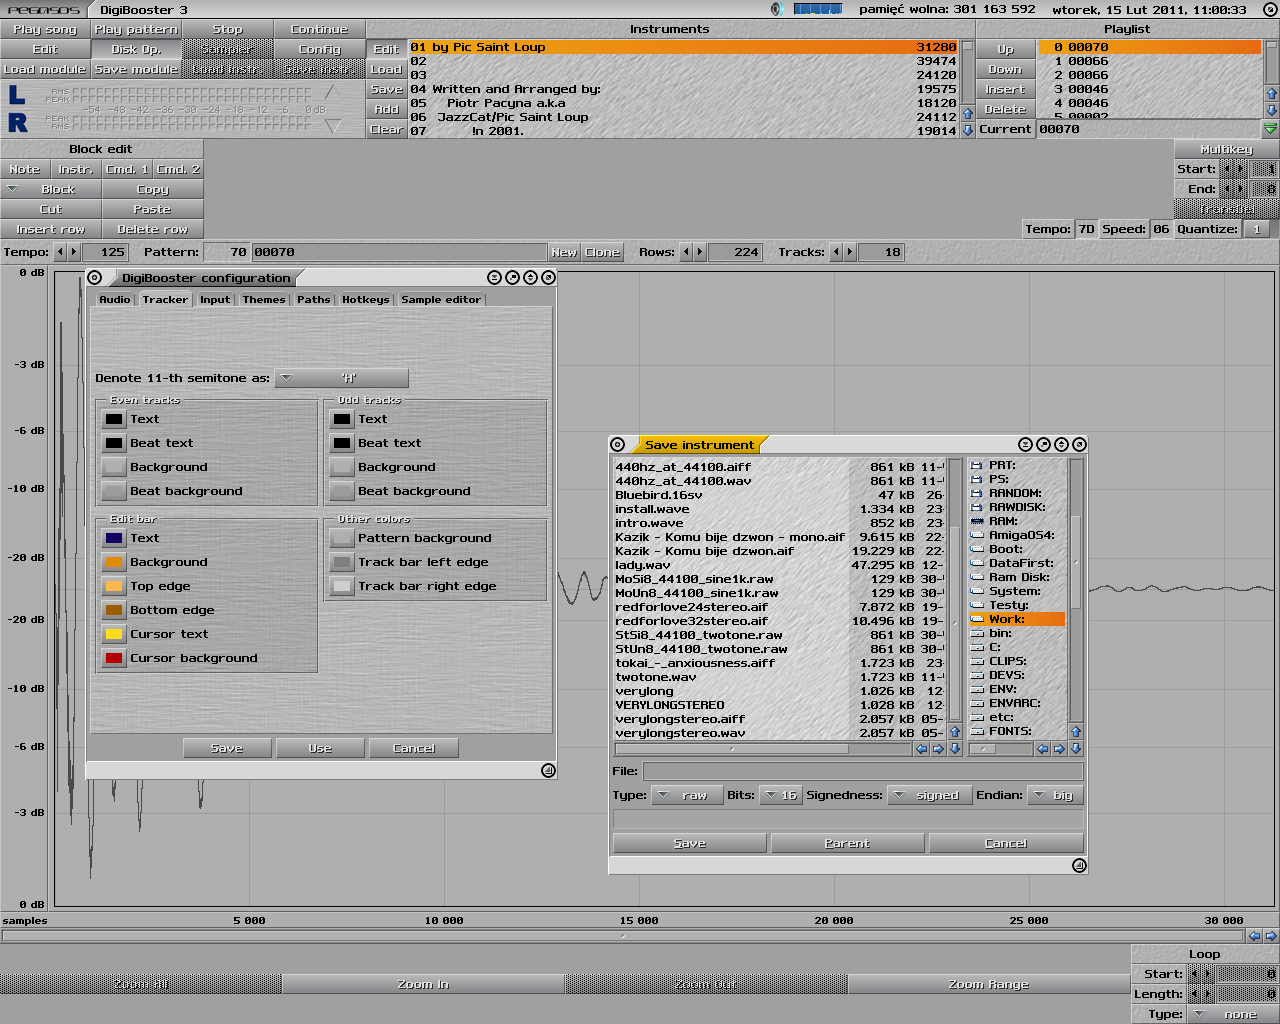Switch to the Input tab

point(215,299)
